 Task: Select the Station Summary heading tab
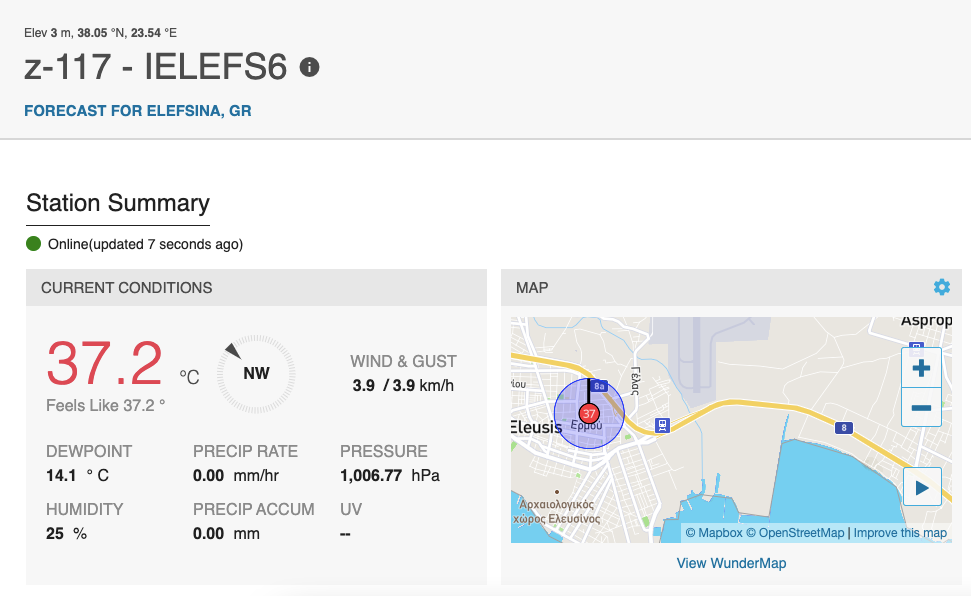pyautogui.click(x=118, y=203)
